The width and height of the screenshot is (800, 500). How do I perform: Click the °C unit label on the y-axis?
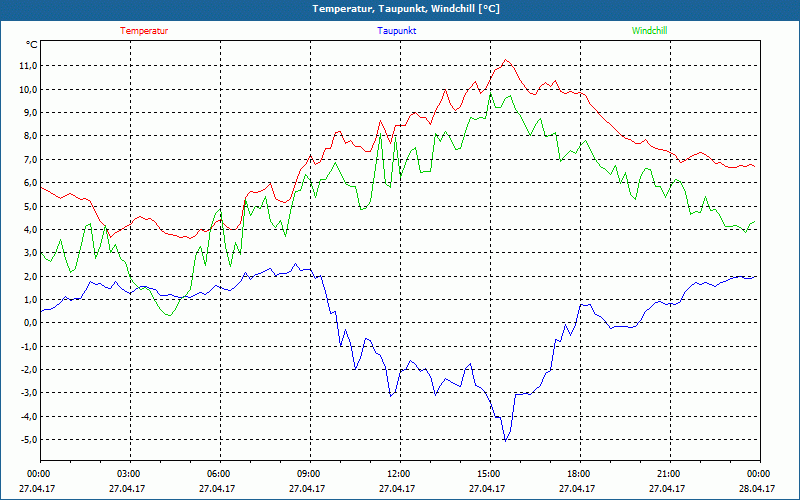[32, 45]
